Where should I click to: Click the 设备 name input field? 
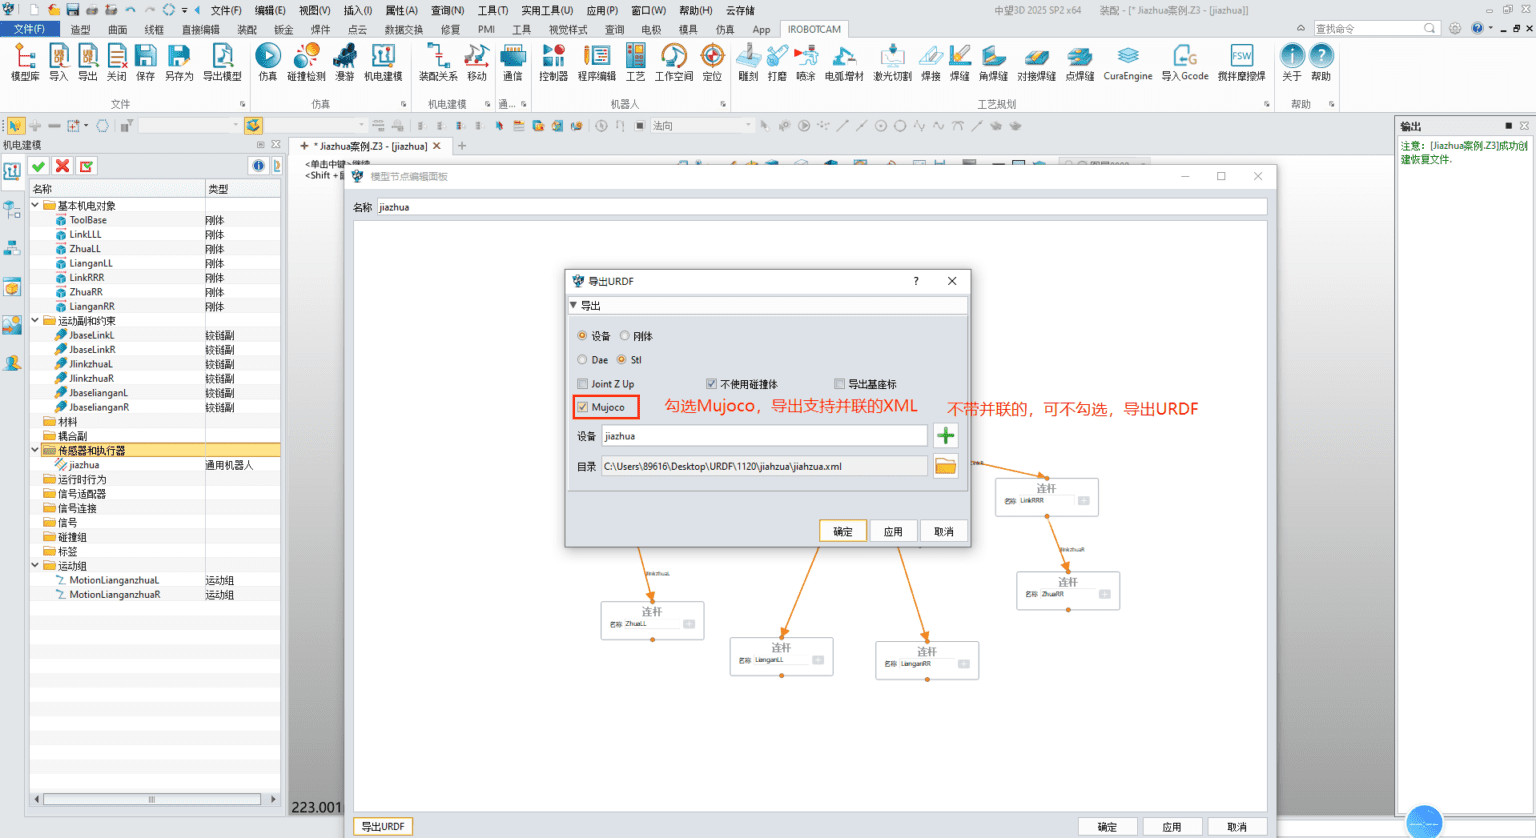pos(764,436)
